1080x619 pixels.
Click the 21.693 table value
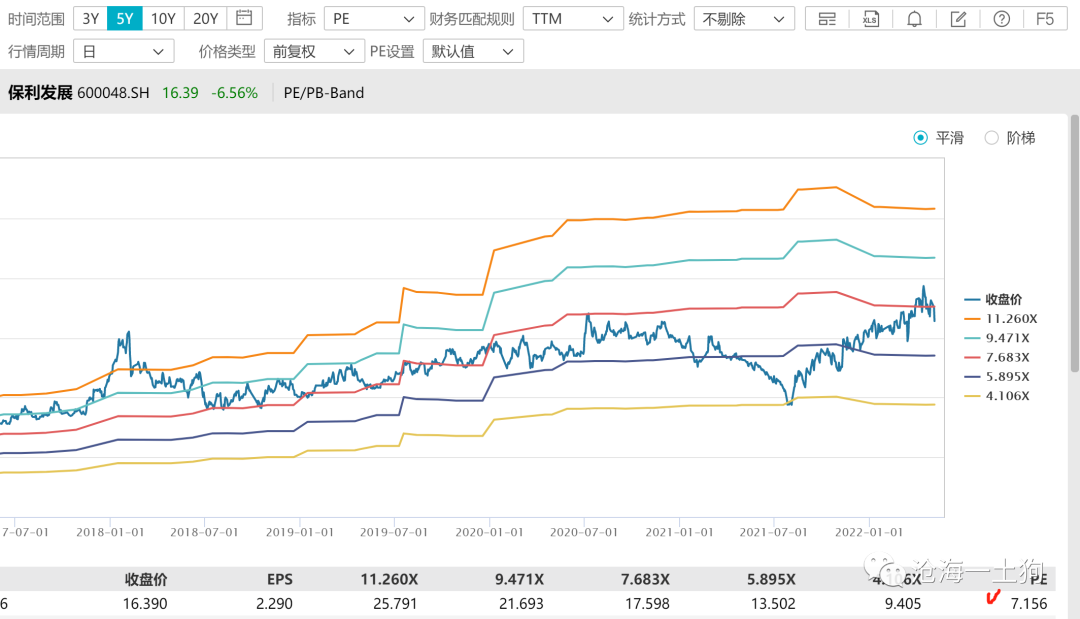tap(521, 604)
